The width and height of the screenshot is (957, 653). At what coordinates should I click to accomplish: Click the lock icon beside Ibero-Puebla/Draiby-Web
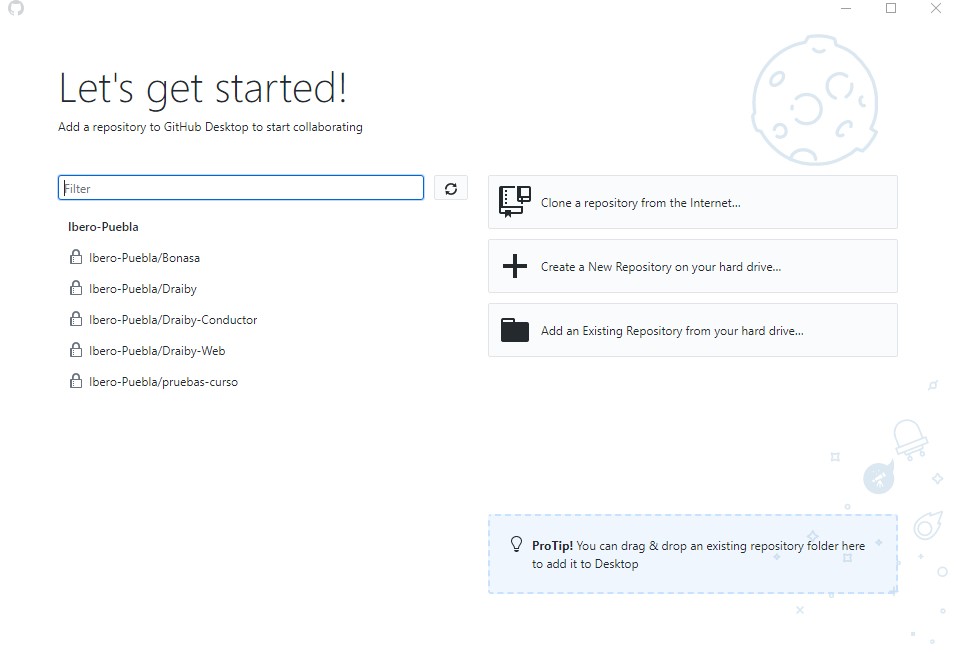76,350
